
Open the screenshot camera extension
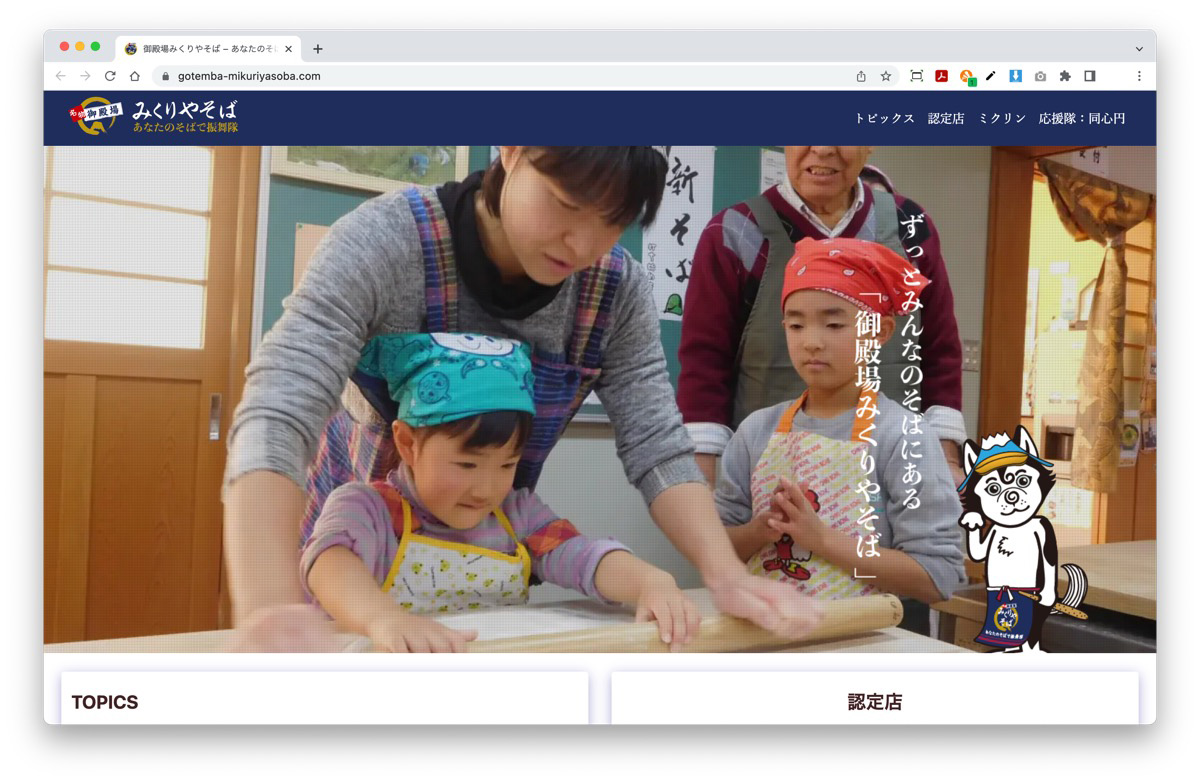(1041, 76)
